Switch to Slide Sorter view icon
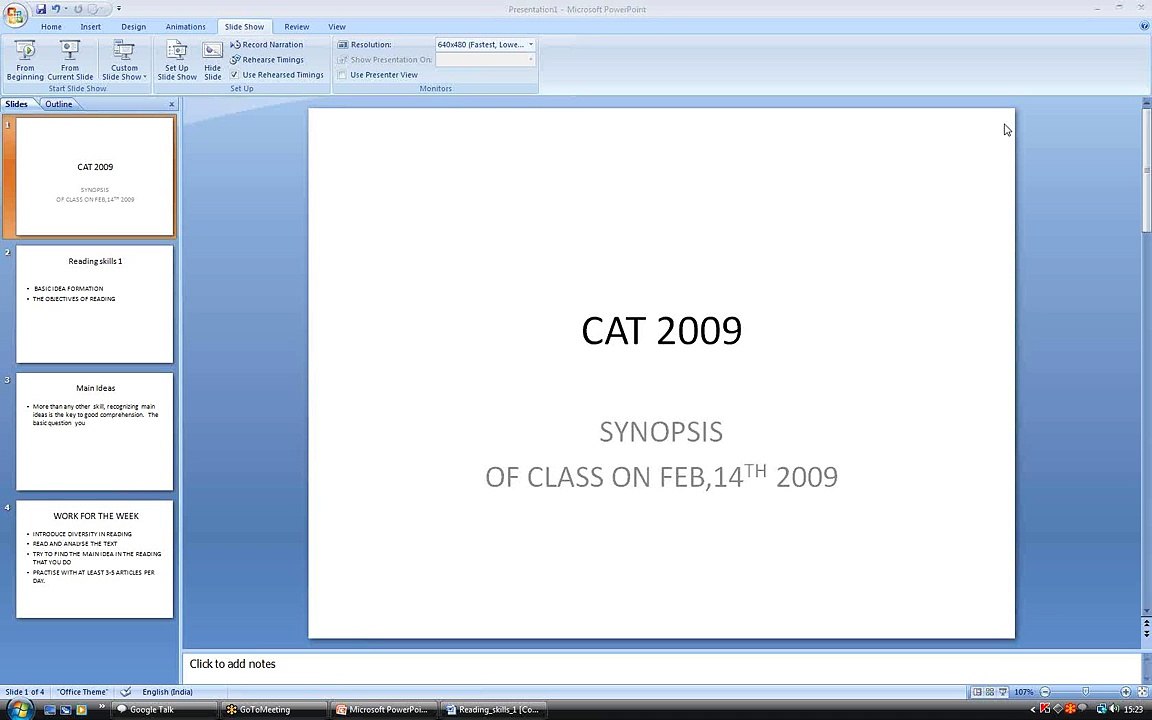The height and width of the screenshot is (720, 1152). pyautogui.click(x=990, y=692)
